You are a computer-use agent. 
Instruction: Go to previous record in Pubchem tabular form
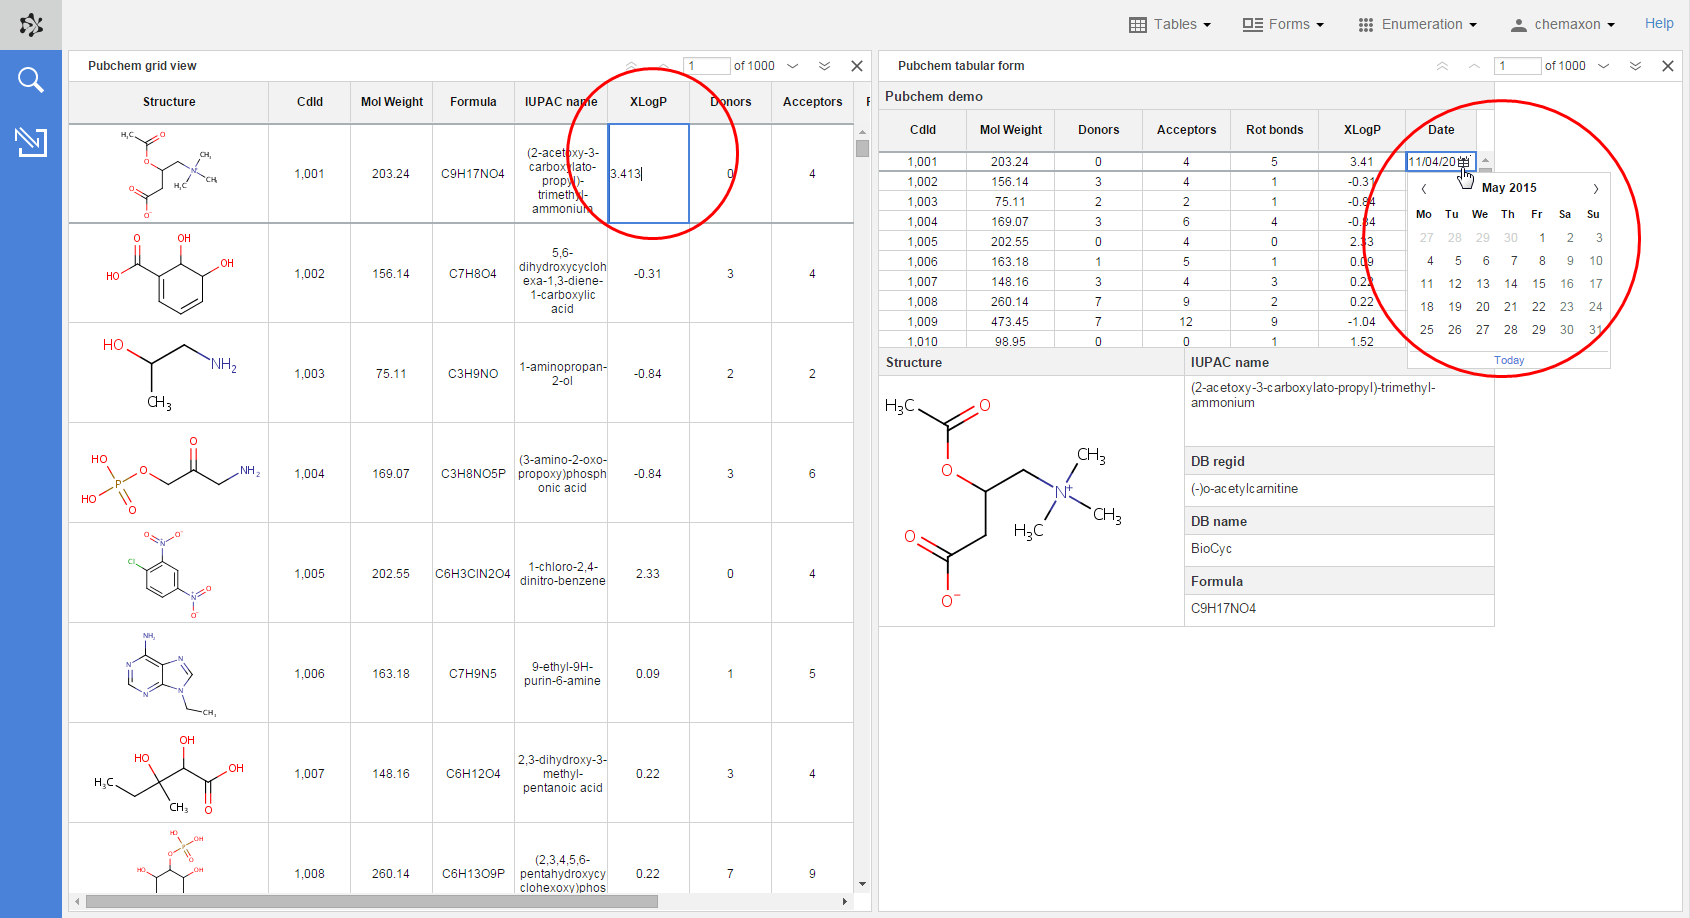click(1474, 66)
